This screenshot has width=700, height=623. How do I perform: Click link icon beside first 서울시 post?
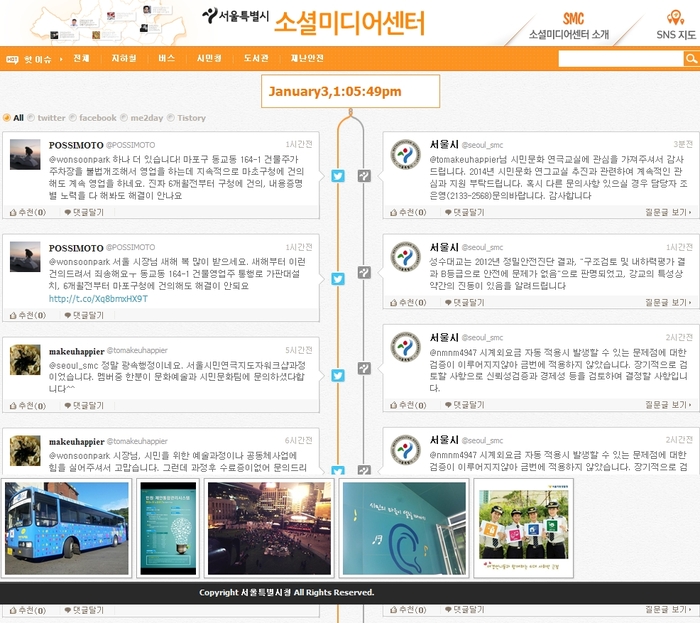[x=364, y=176]
